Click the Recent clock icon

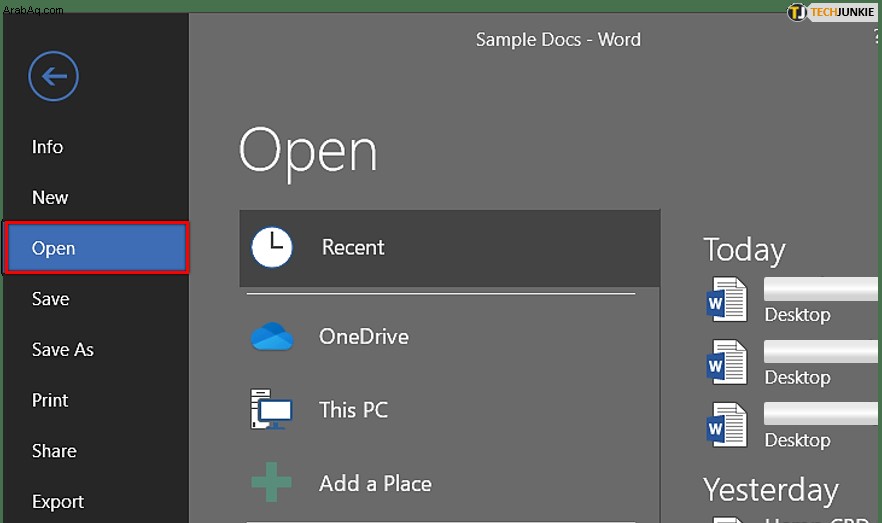pos(272,247)
